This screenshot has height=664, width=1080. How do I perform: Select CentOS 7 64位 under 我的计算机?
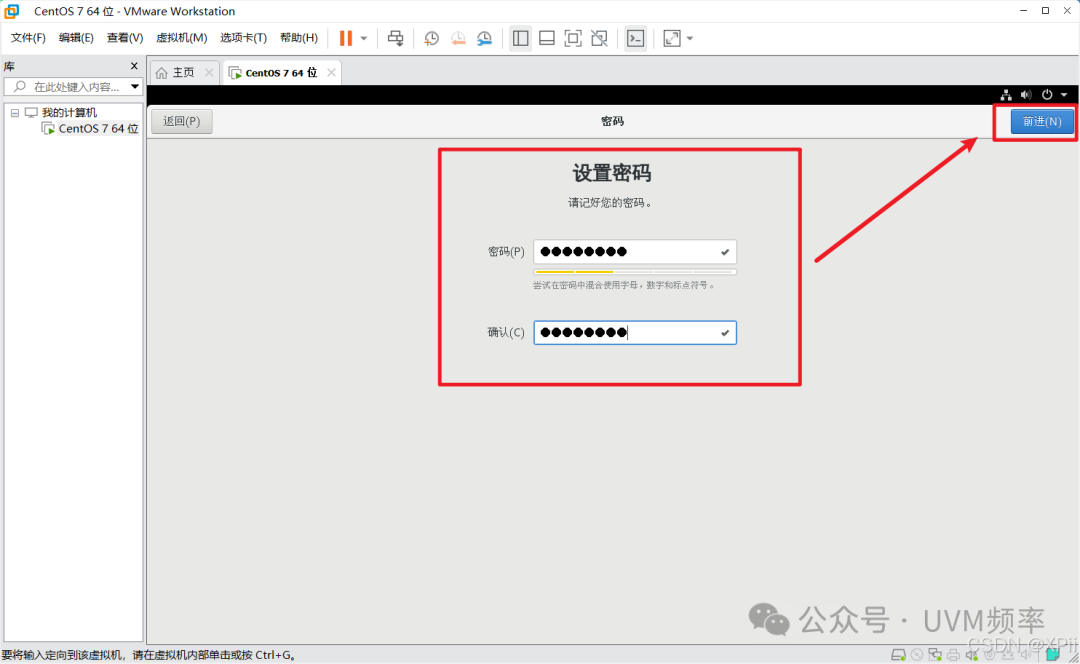[x=96, y=128]
